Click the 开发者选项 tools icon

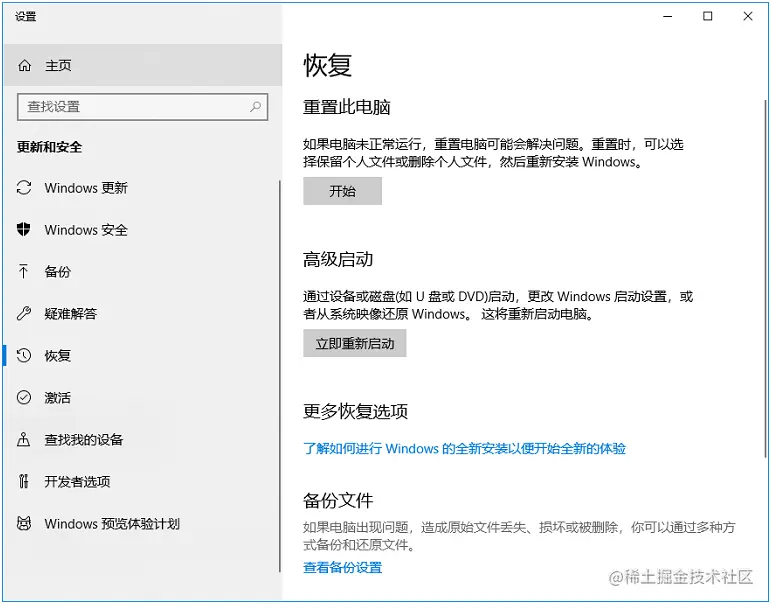tap(24, 481)
